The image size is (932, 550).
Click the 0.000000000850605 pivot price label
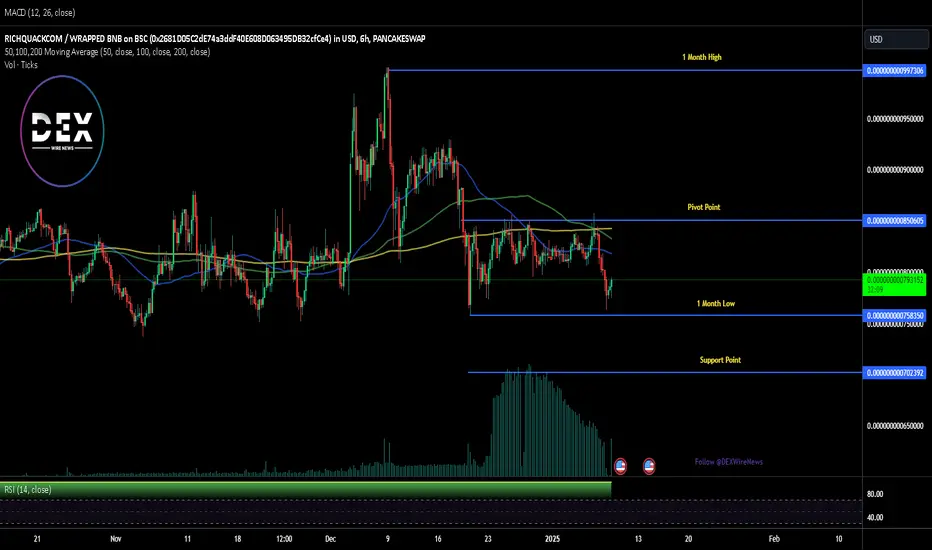click(x=895, y=221)
